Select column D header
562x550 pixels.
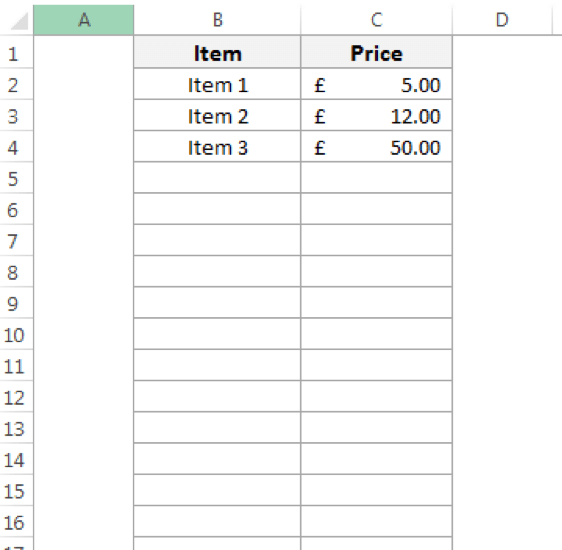pyautogui.click(x=502, y=20)
